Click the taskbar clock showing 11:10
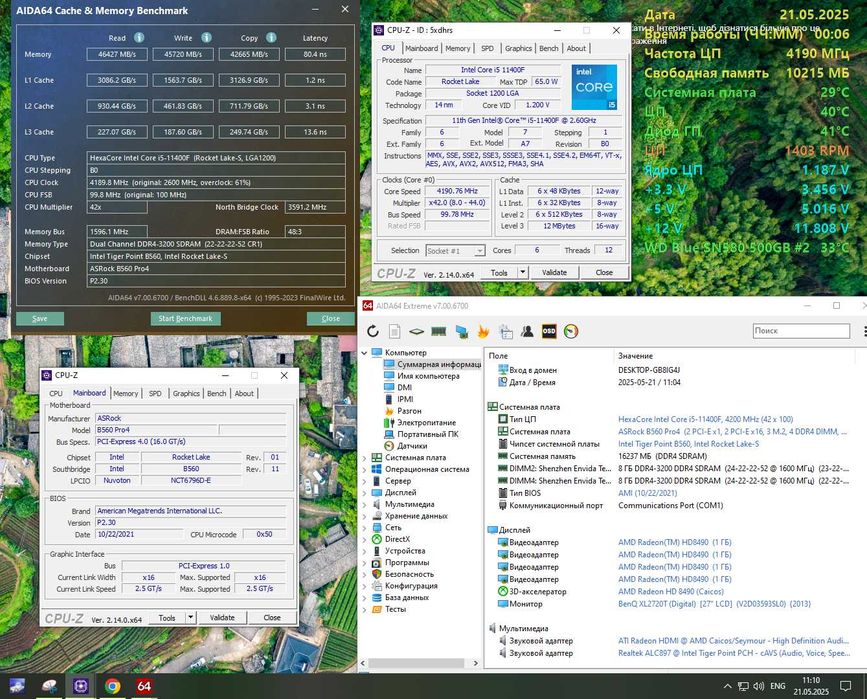The image size is (867, 699). 811,686
